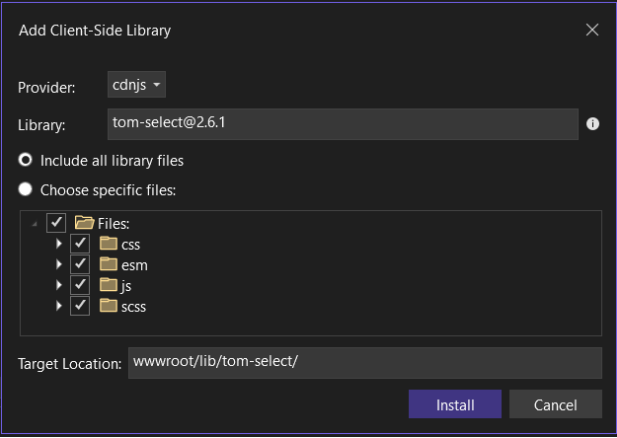
Task: Click the Install button
Action: pos(455,404)
